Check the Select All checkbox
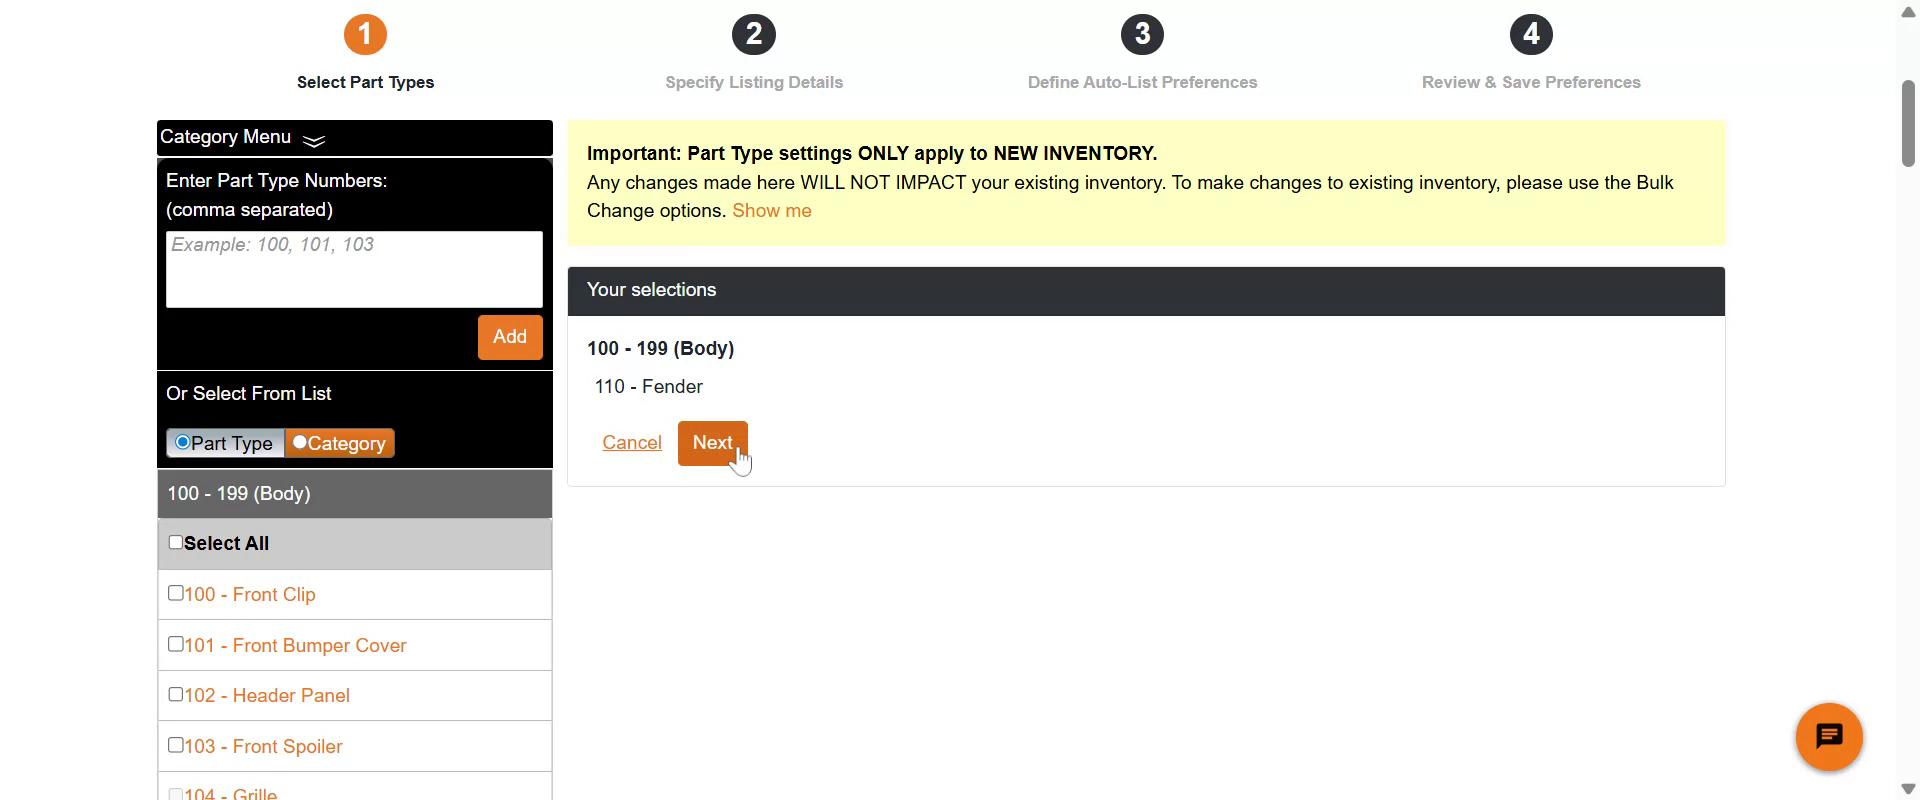This screenshot has width=1920, height=800. [x=176, y=542]
